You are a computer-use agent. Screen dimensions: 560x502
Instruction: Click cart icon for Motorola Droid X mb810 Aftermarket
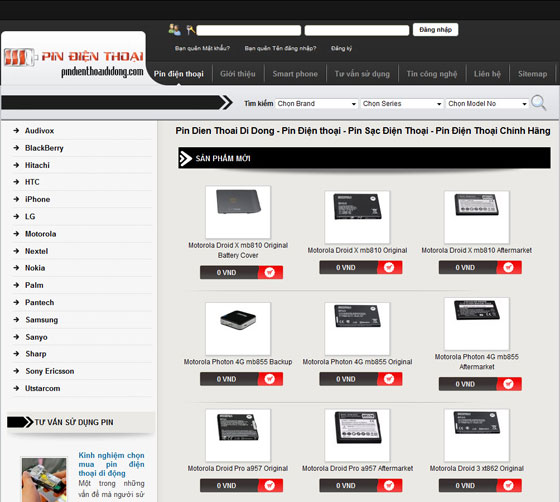click(509, 267)
